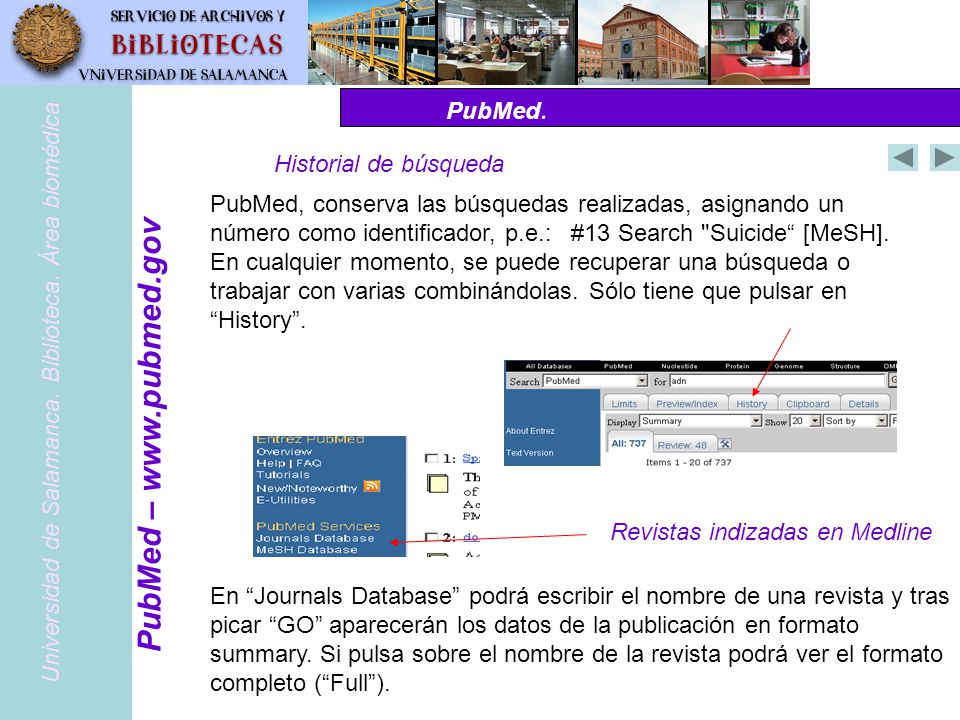This screenshot has width=960, height=720.
Task: Click the PubMed. purple title bar
Action: [650, 108]
